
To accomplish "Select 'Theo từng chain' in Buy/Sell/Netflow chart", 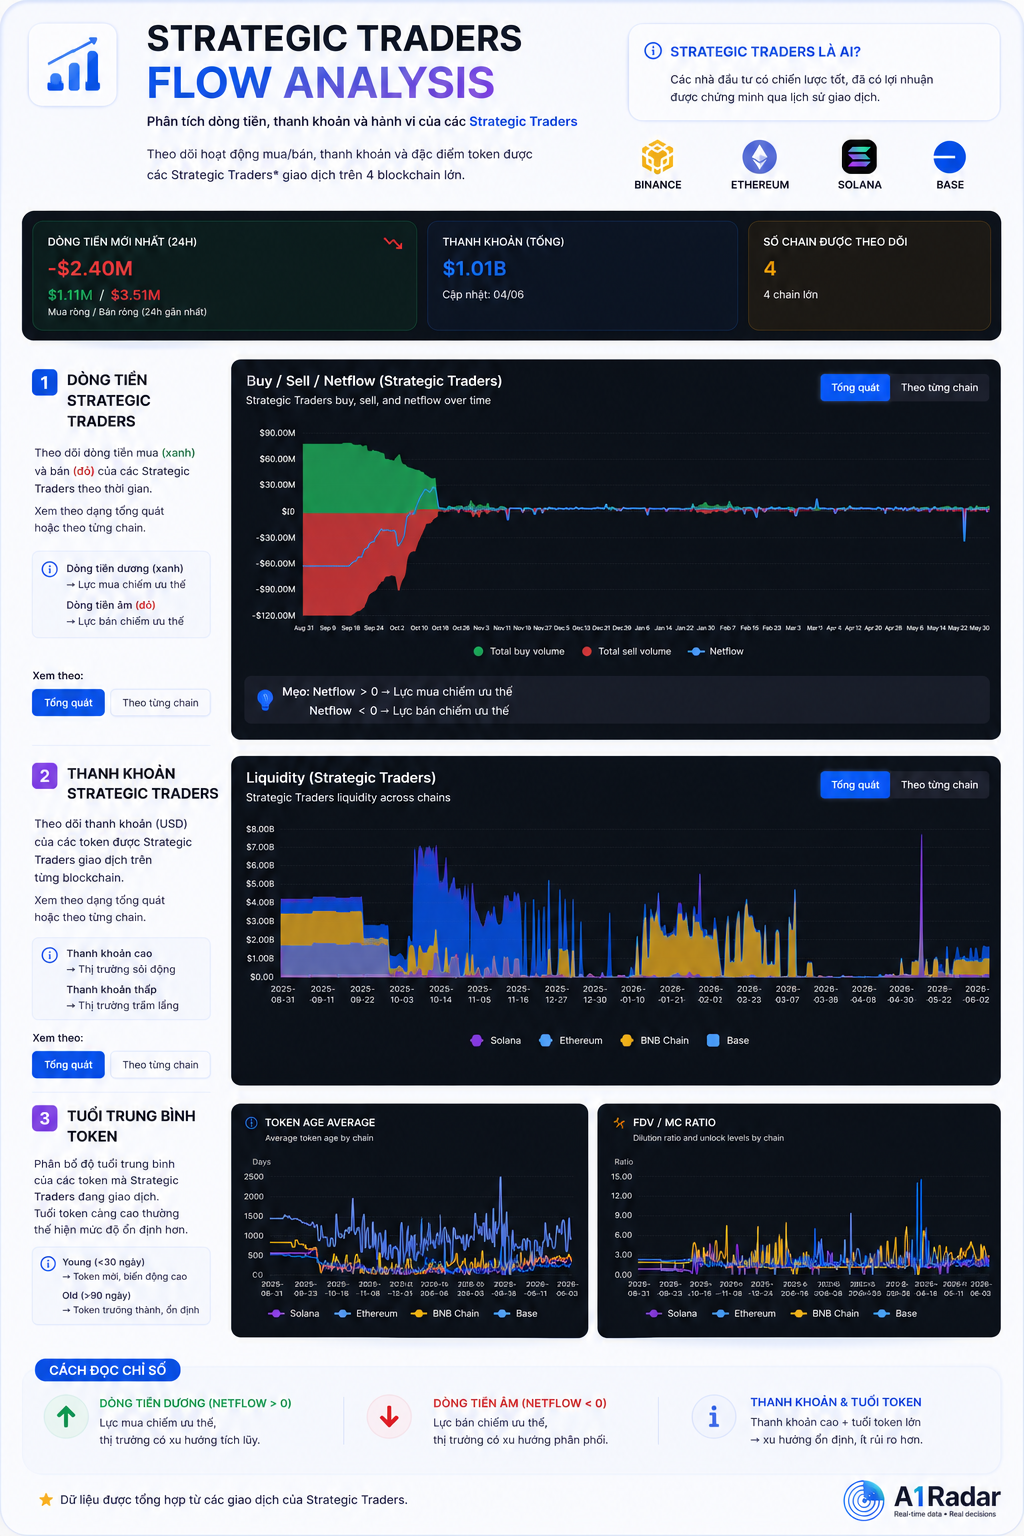I will (x=939, y=388).
